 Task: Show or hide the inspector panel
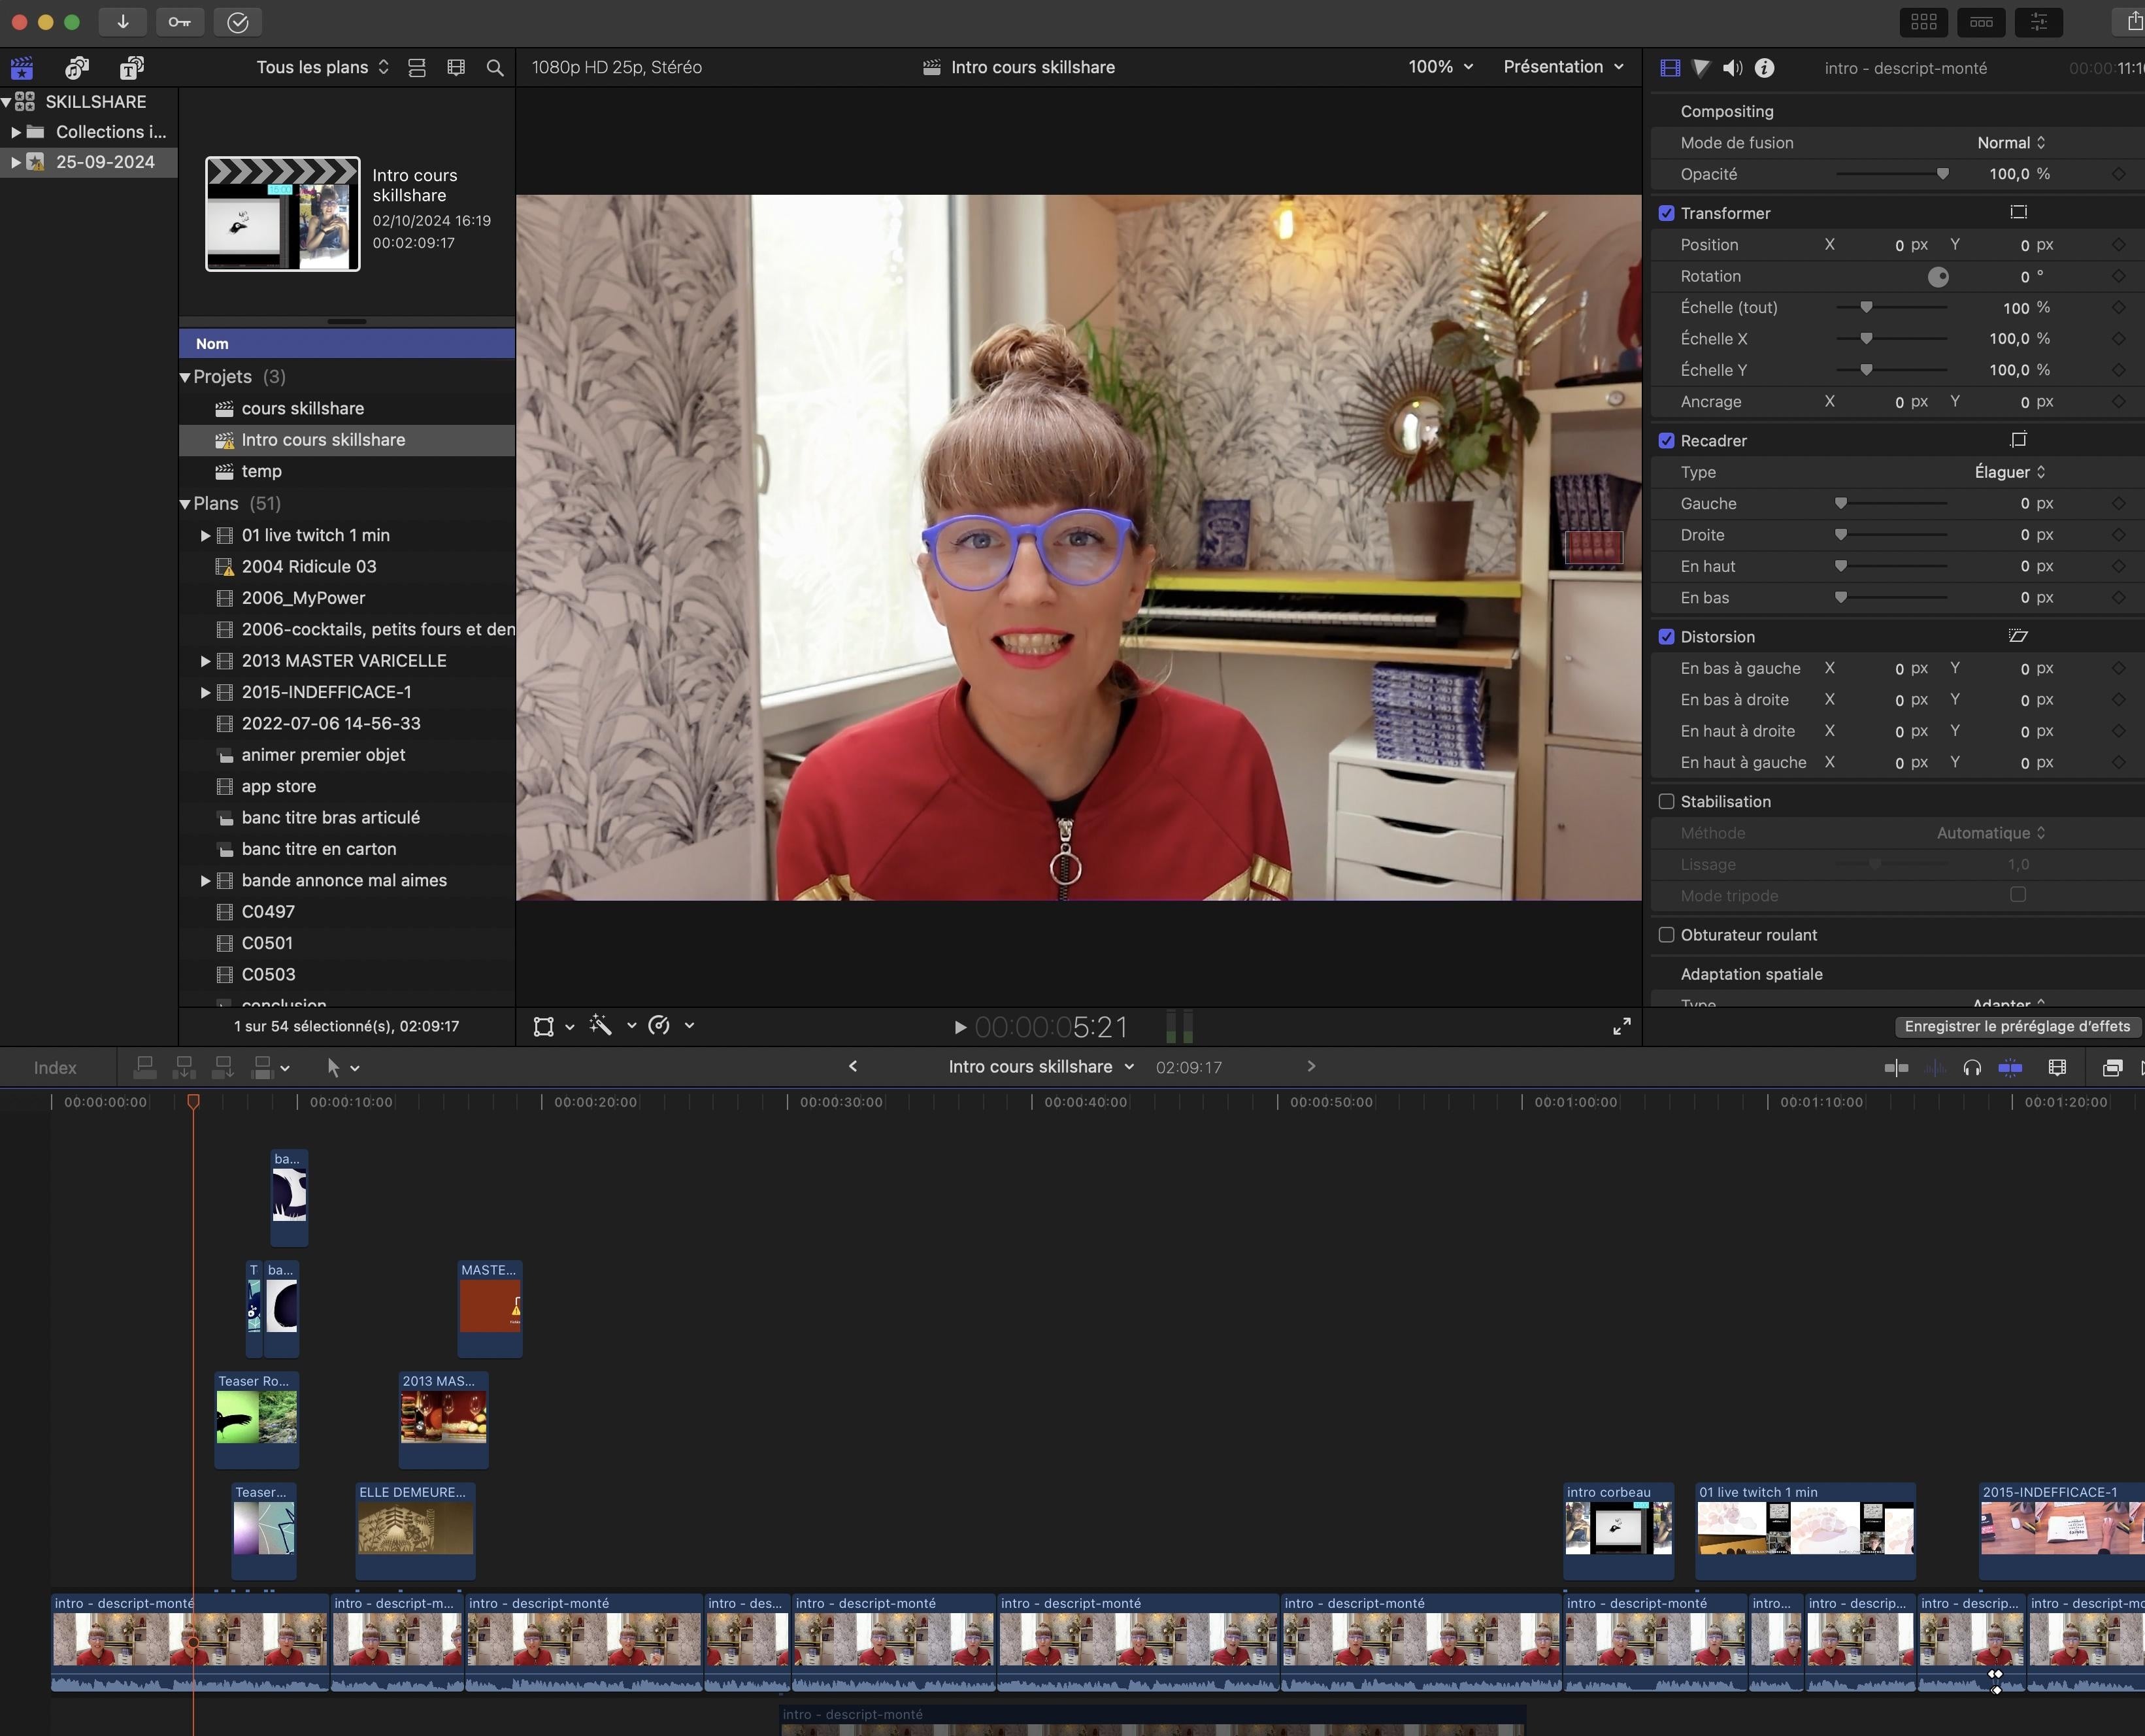tap(2039, 22)
